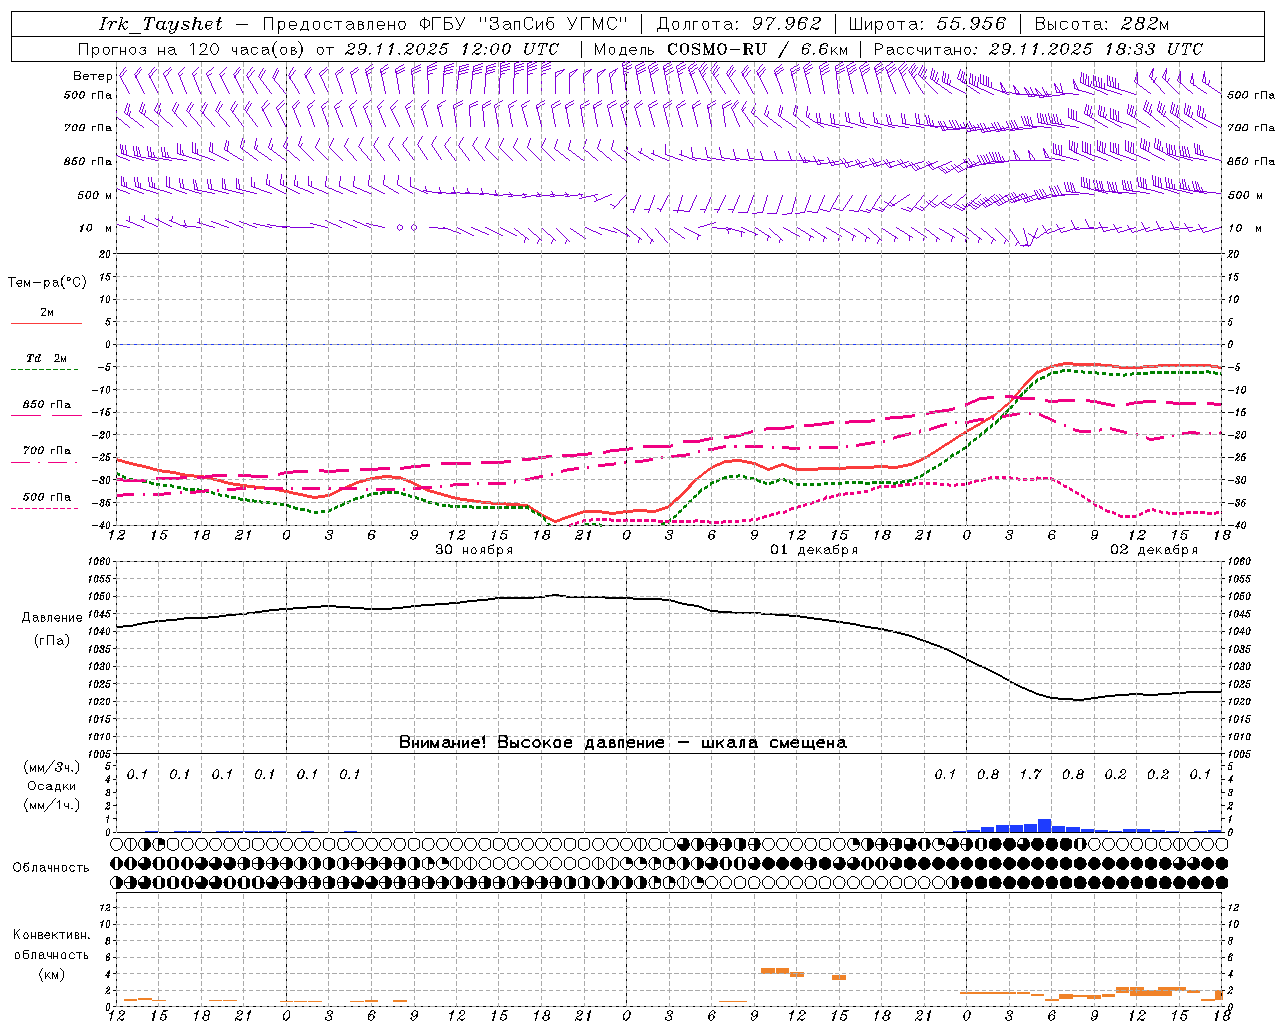The image size is (1280, 1024).
Task: Click the (км) unit label under convective cloudiness
Action: pyautogui.click(x=51, y=974)
